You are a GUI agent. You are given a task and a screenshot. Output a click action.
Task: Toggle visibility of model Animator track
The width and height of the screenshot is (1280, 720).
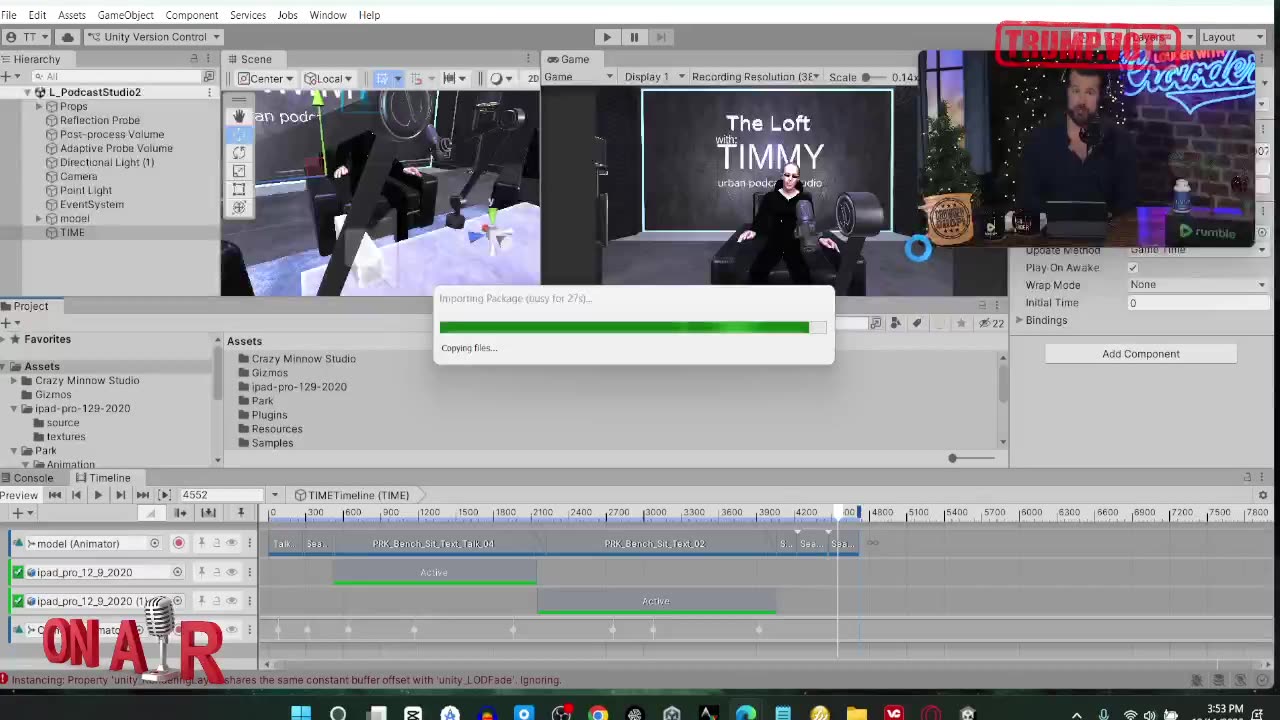pyautogui.click(x=231, y=543)
